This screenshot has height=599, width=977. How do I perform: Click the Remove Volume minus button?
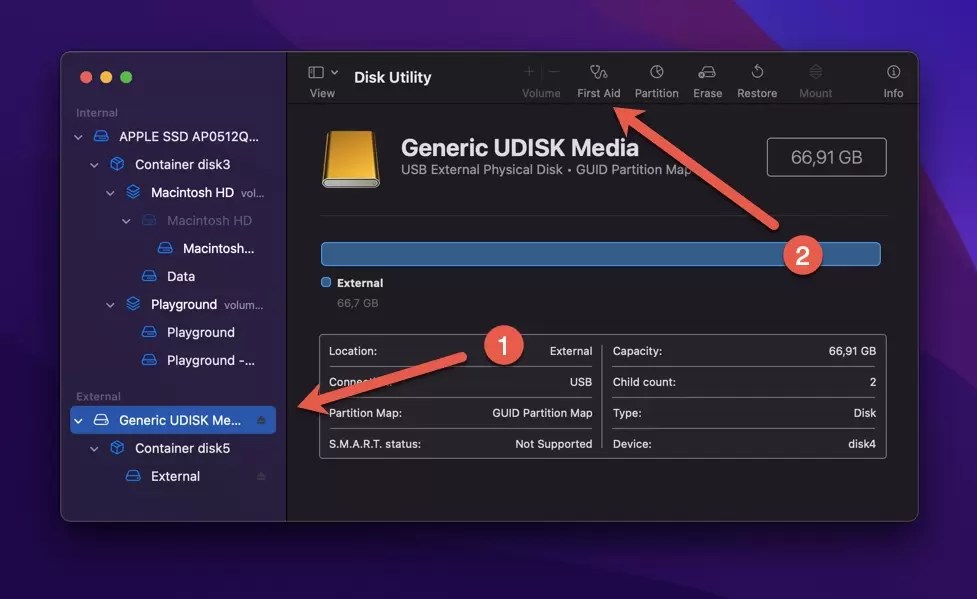[552, 72]
